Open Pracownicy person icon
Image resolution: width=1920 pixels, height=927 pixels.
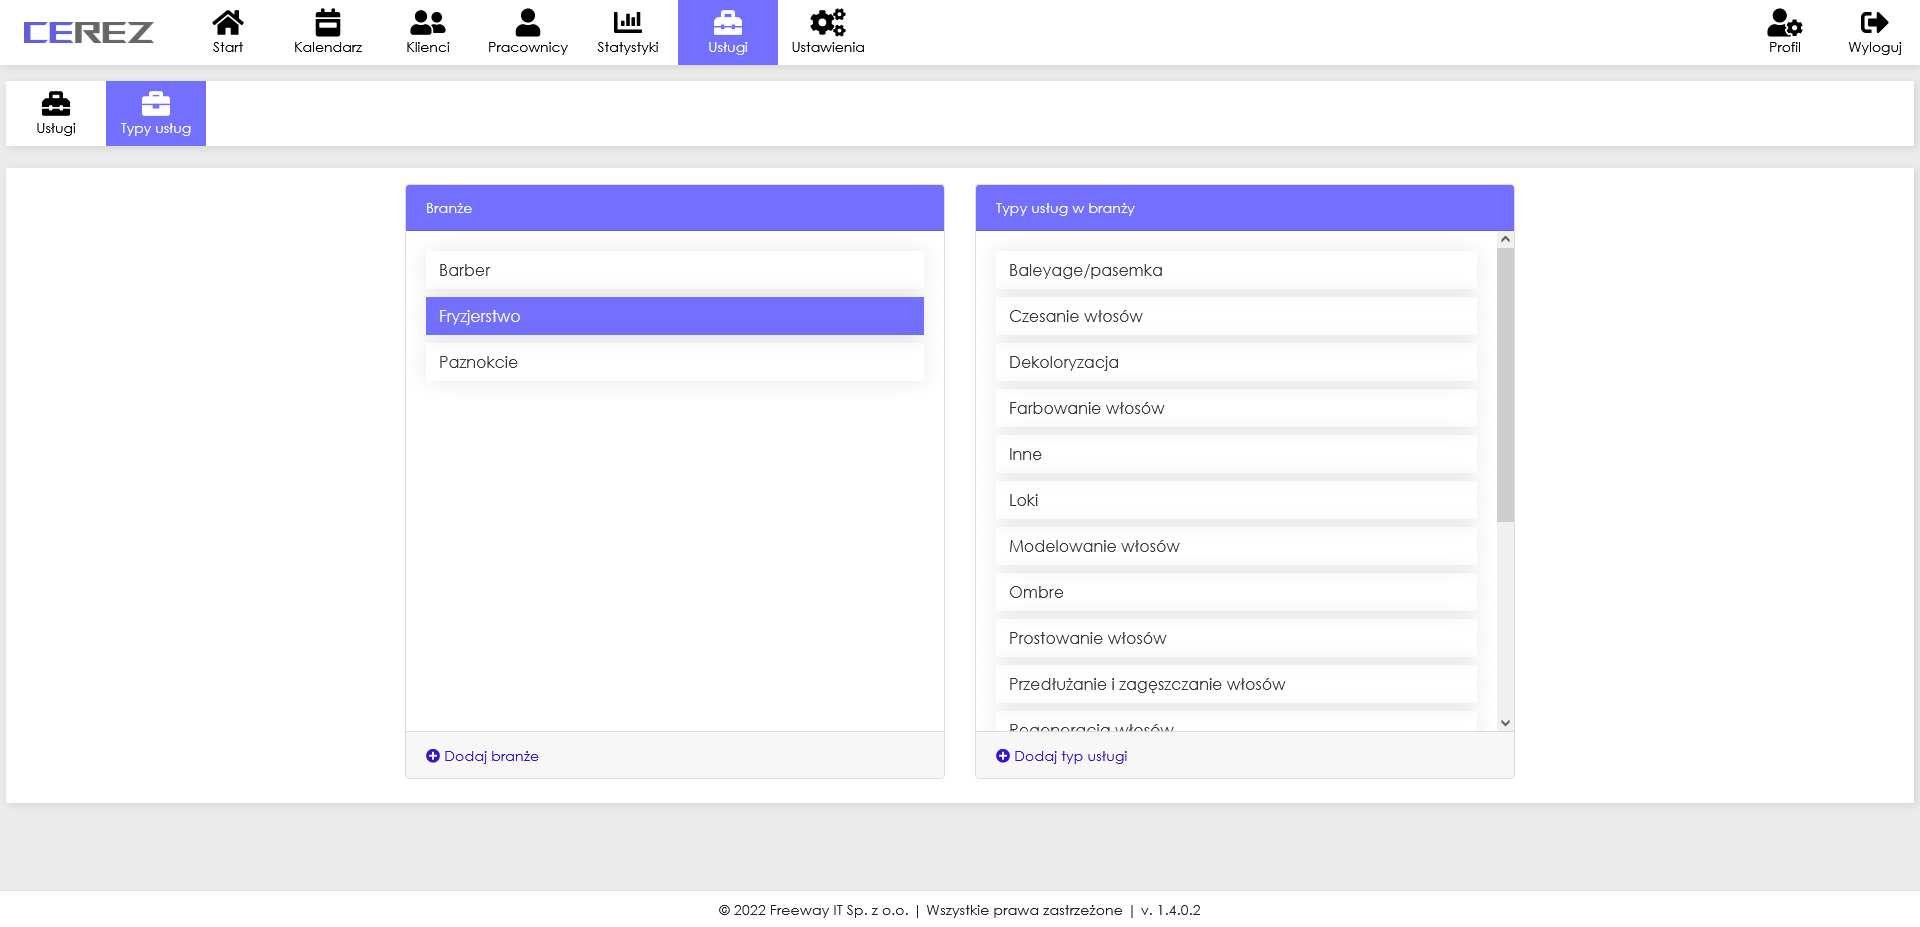pyautogui.click(x=527, y=23)
